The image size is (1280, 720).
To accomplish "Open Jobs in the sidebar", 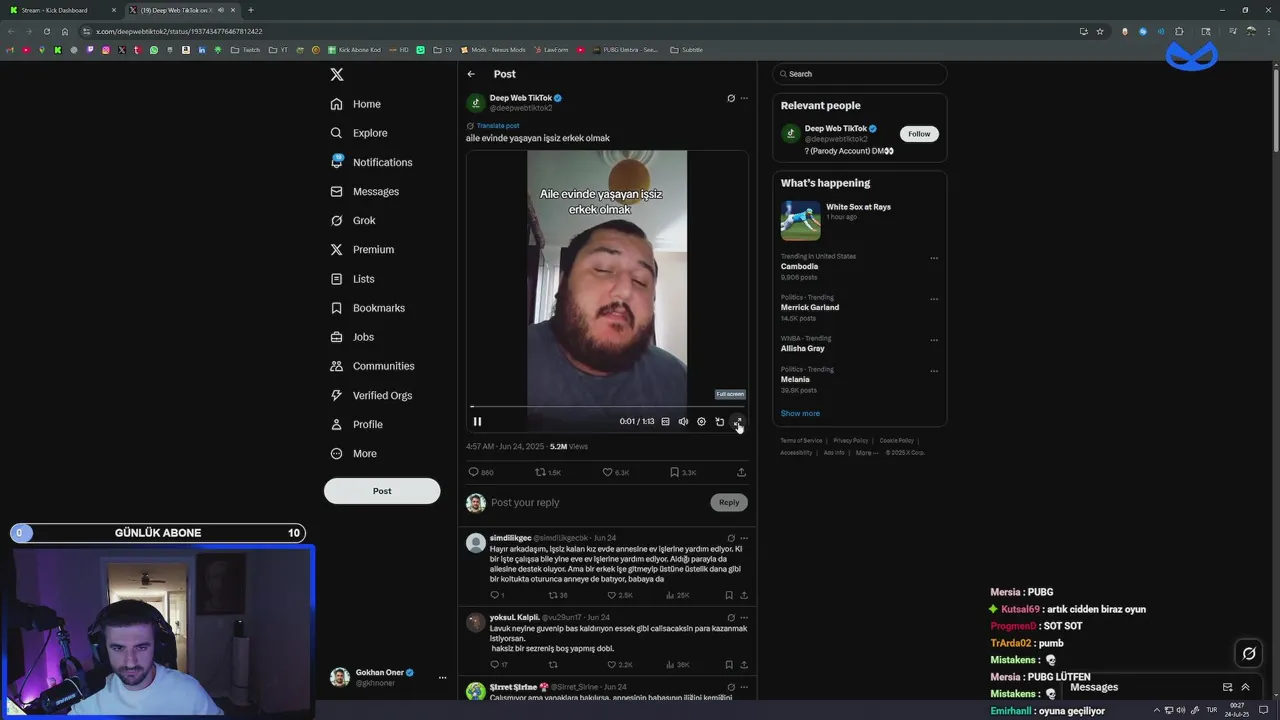I will pyautogui.click(x=352, y=337).
